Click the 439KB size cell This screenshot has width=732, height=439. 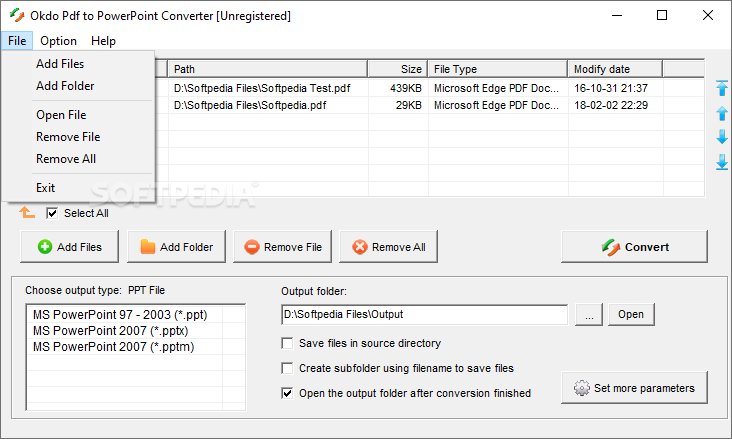tap(406, 88)
